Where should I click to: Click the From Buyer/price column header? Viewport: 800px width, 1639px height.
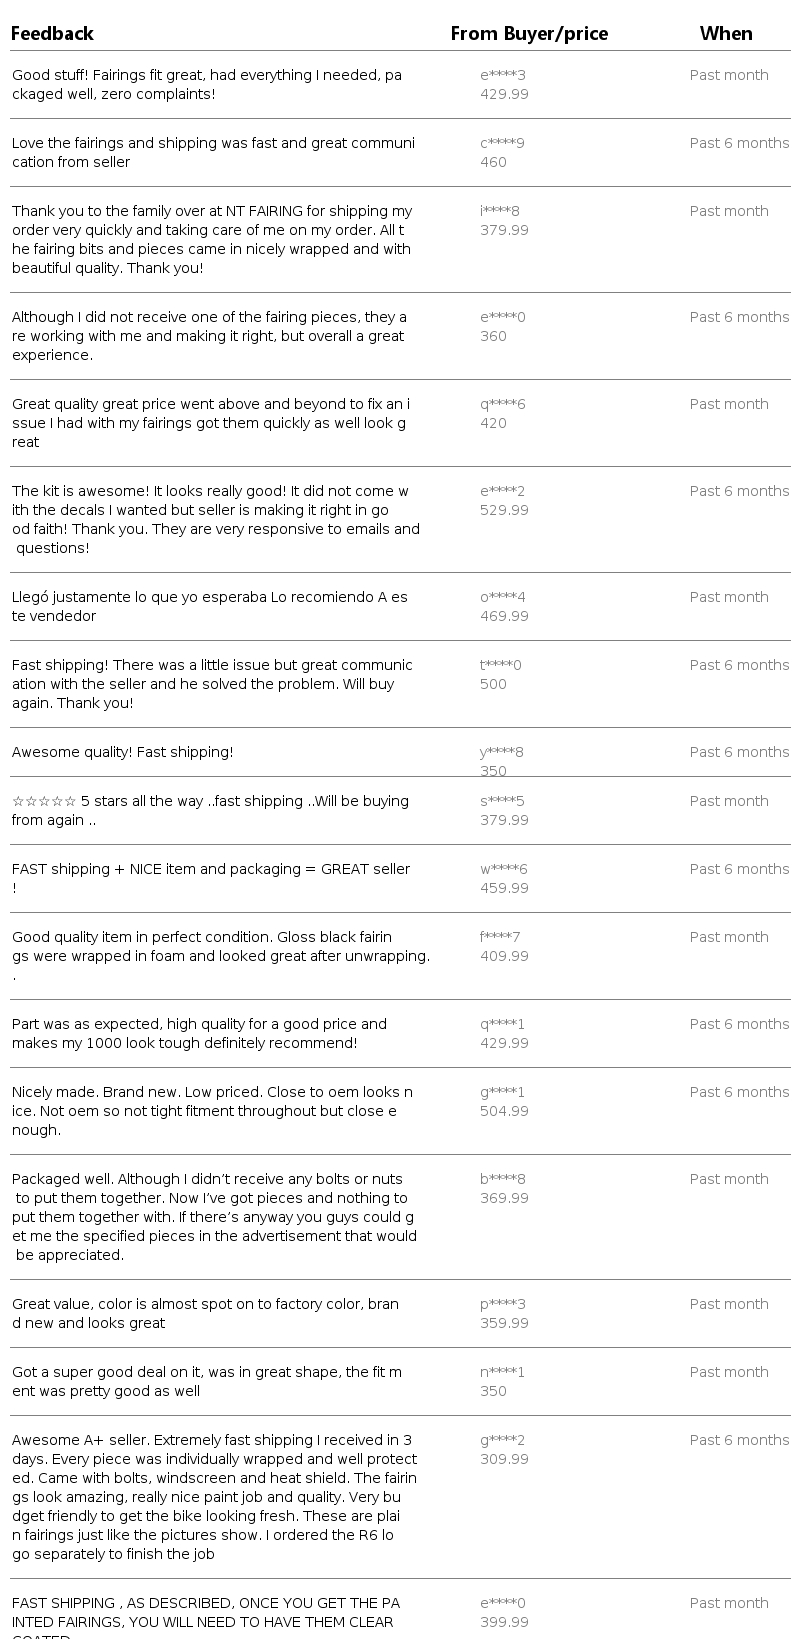click(x=529, y=34)
